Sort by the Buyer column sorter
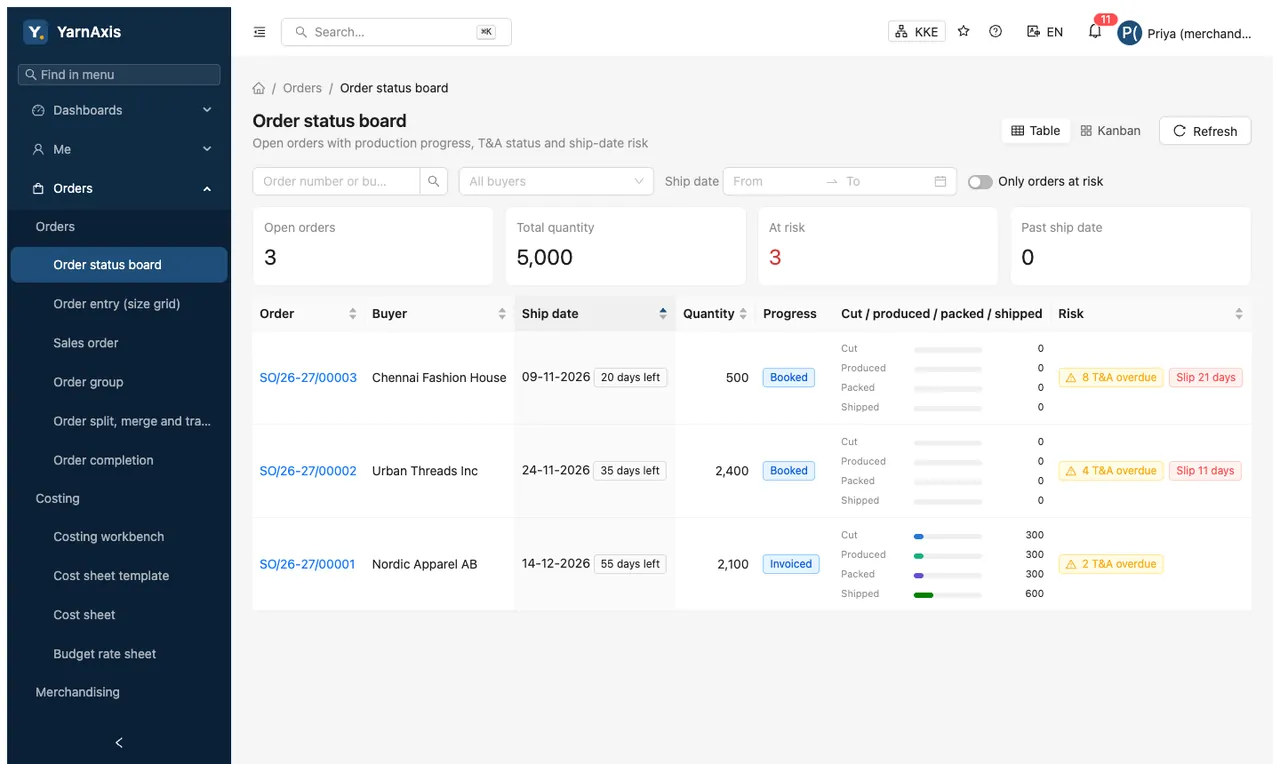The height and width of the screenshot is (764, 1280). (502, 314)
